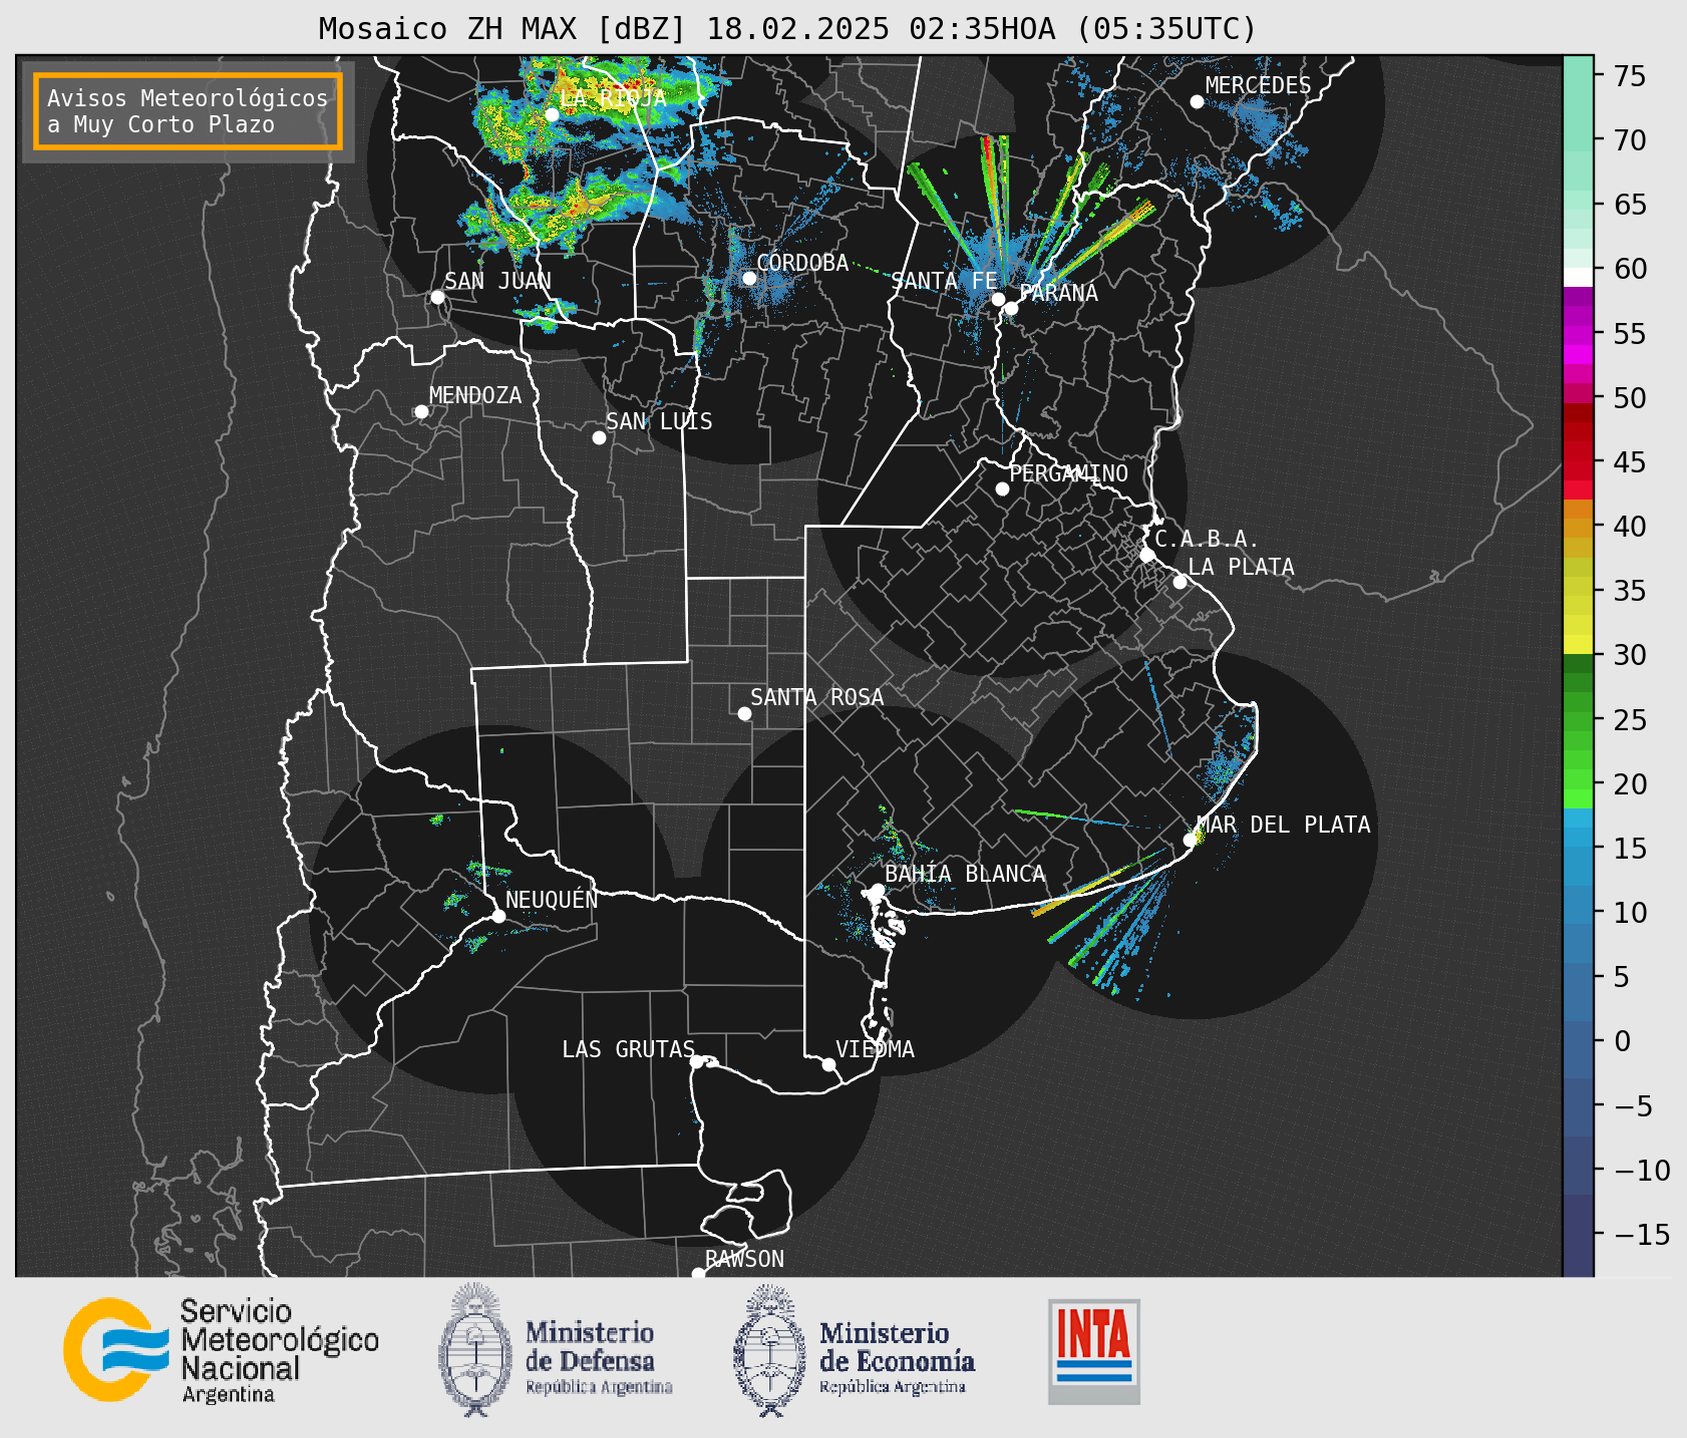The image size is (1687, 1438).
Task: Click the LA PLATA city marker dot
Action: (x=1180, y=582)
